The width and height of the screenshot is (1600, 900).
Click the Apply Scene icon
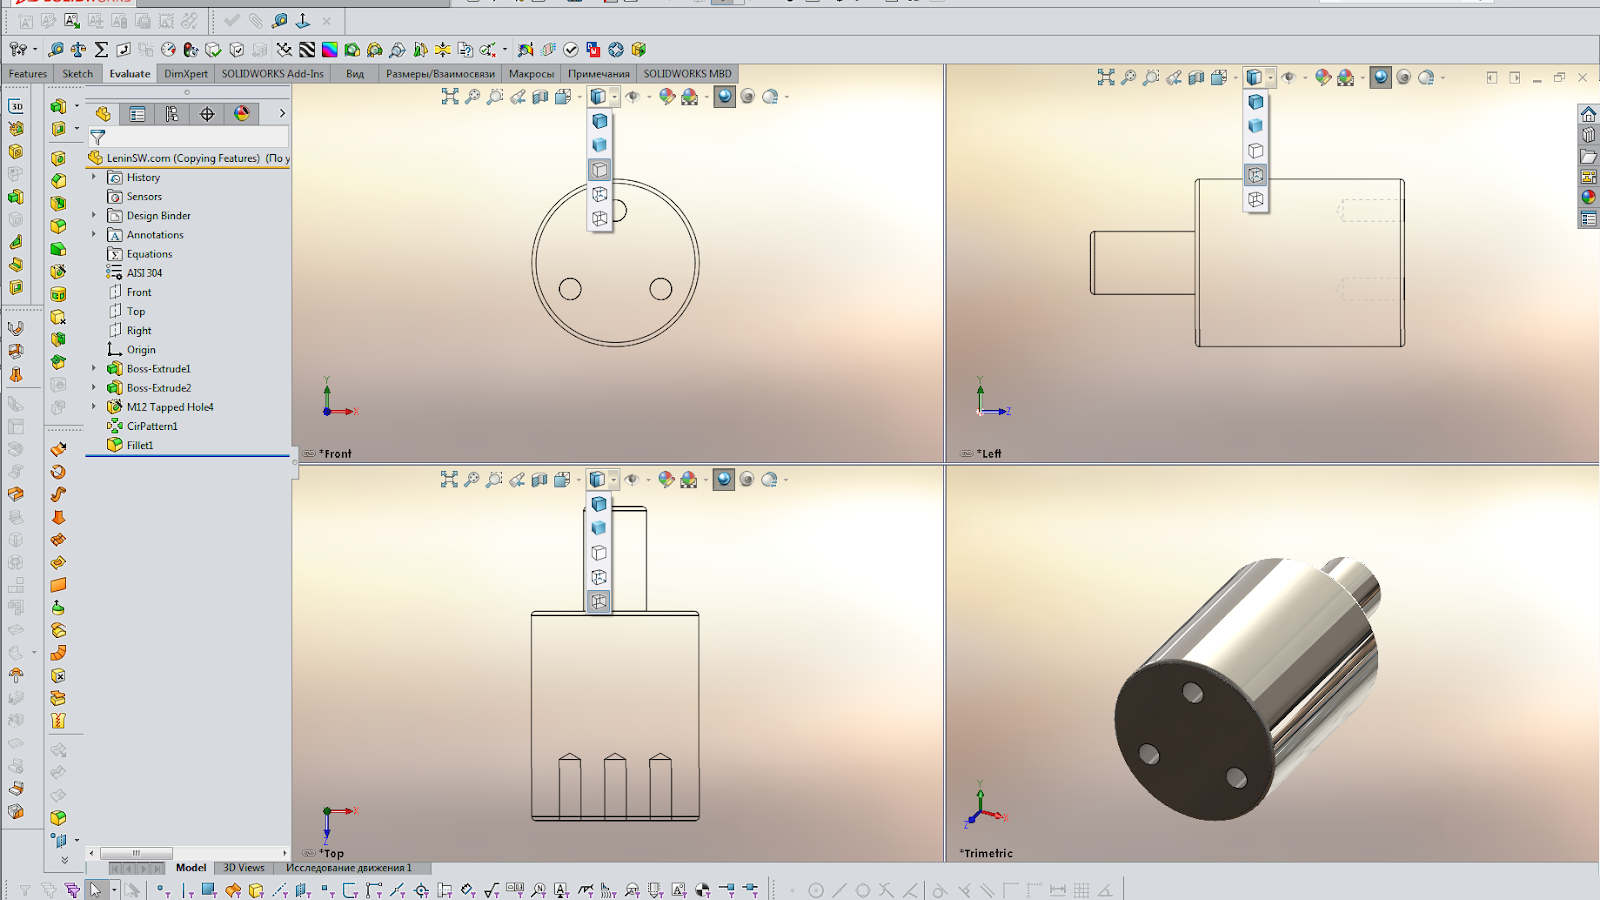click(688, 96)
